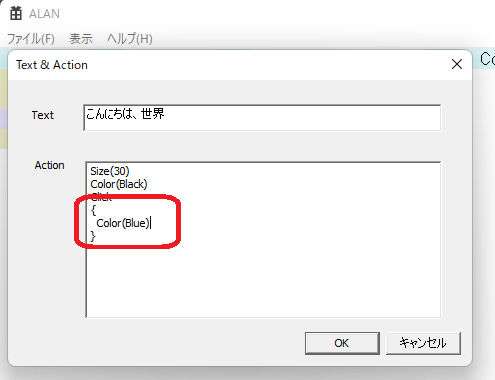This screenshot has height=380, width=495.
Task: Place cursor on the Color(Blue) line
Action: (x=123, y=223)
